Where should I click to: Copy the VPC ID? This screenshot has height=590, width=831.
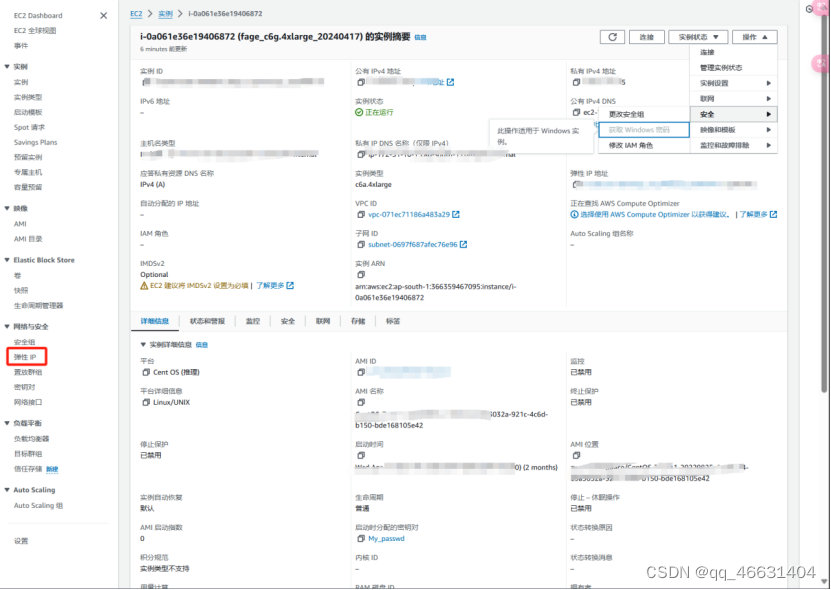pos(361,215)
